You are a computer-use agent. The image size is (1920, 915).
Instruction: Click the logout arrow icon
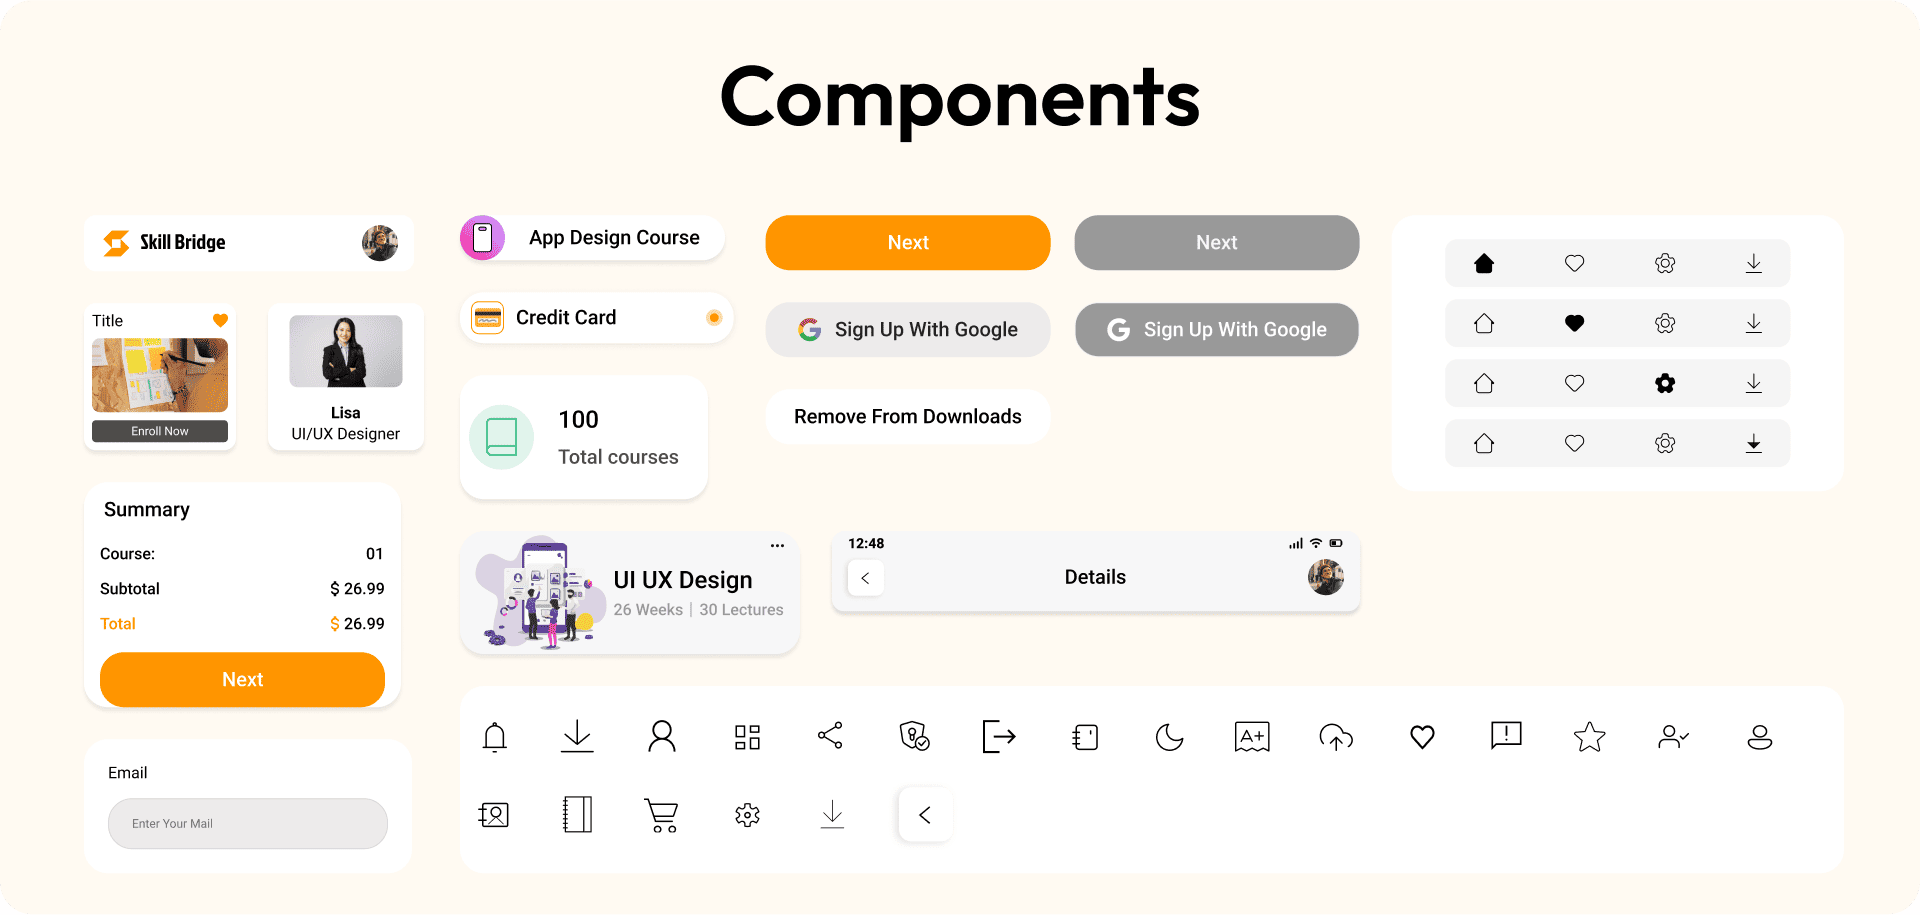point(998,737)
